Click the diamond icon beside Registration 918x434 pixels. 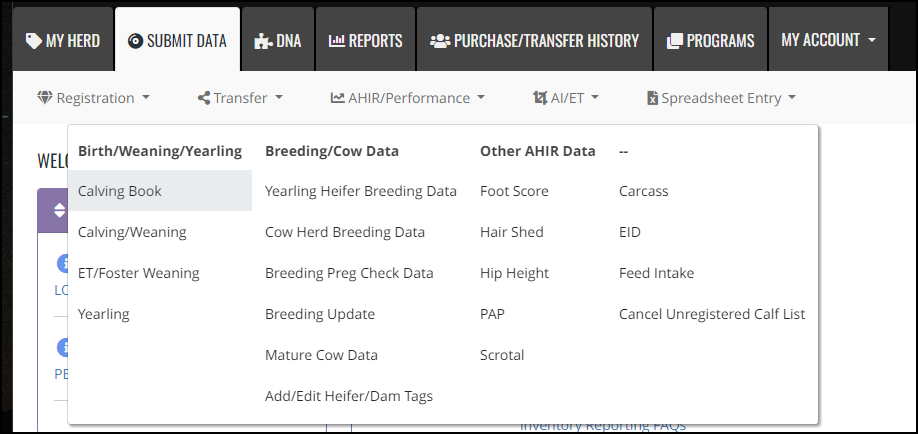(x=44, y=98)
